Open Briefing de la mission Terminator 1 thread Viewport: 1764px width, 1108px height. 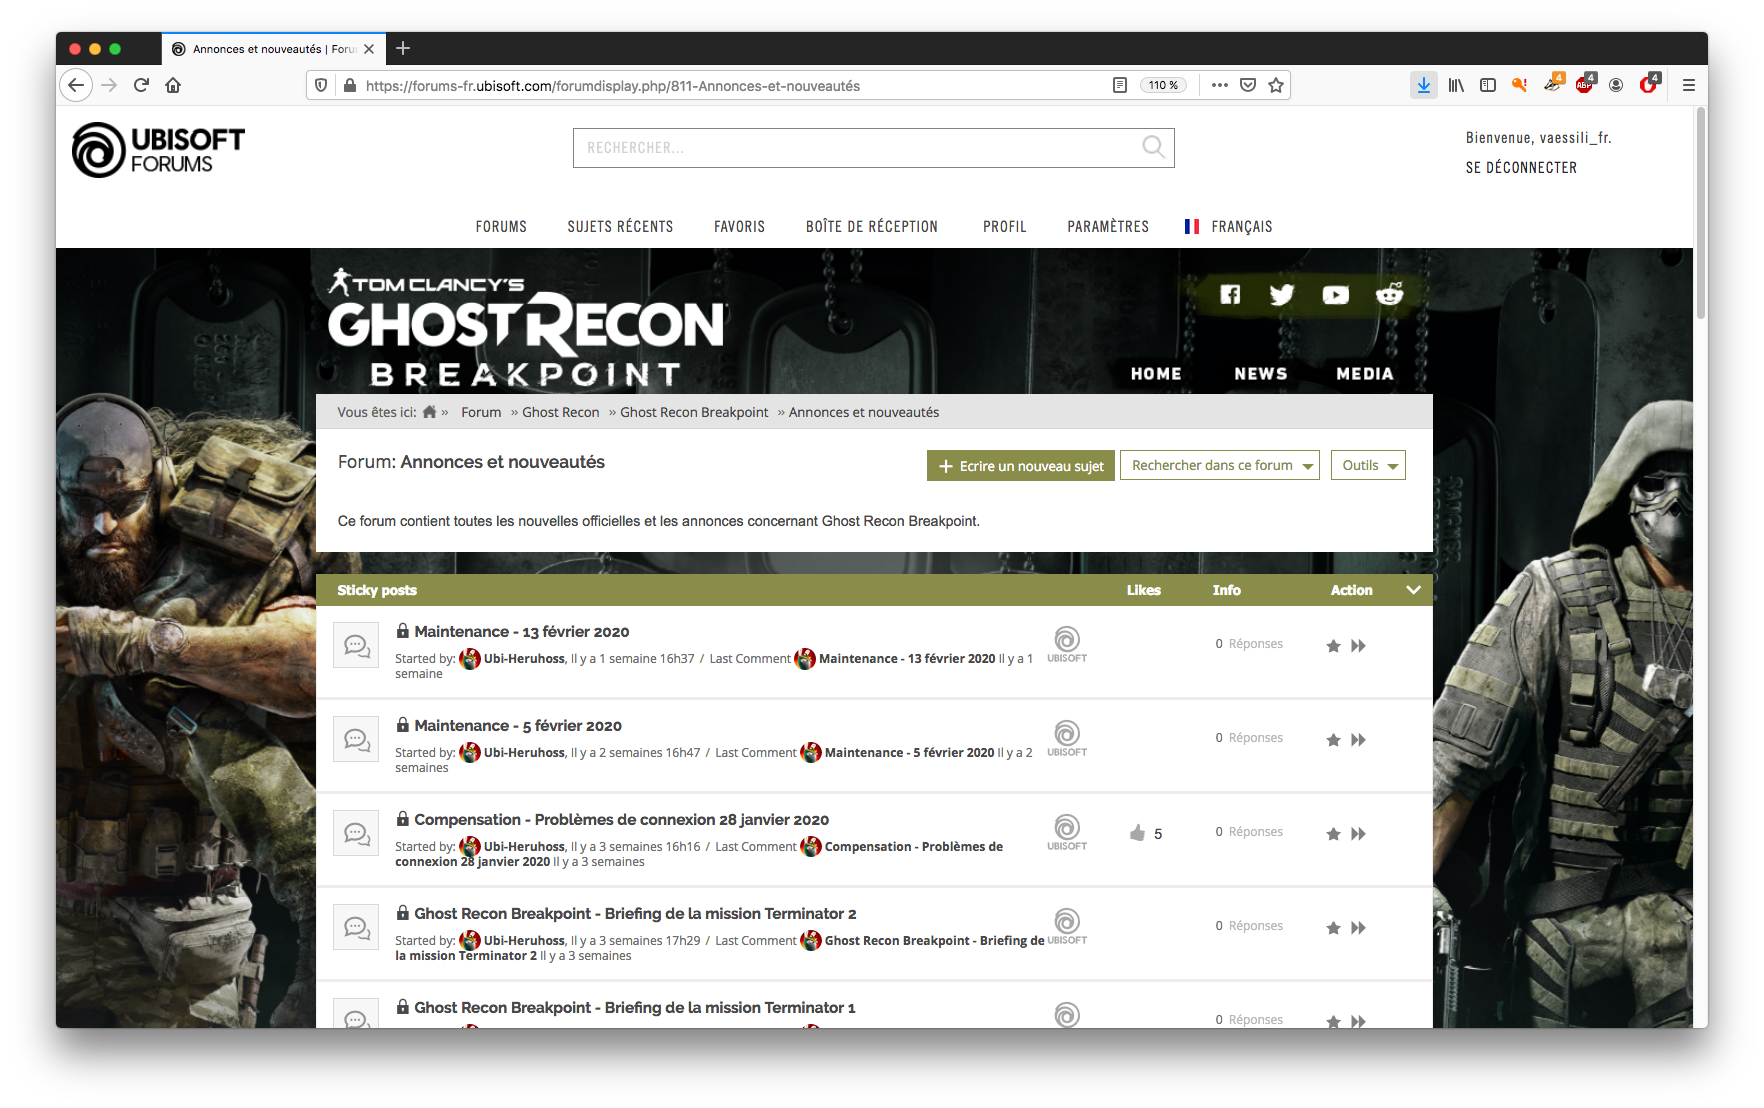click(635, 1008)
